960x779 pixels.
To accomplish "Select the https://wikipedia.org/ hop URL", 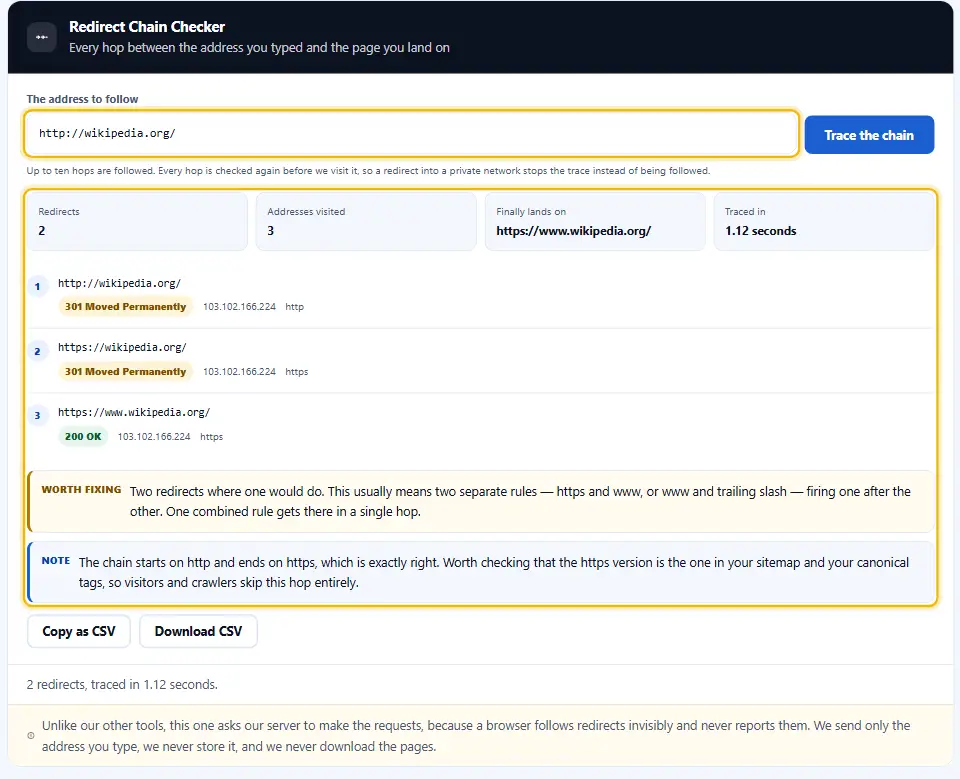I will [122, 347].
